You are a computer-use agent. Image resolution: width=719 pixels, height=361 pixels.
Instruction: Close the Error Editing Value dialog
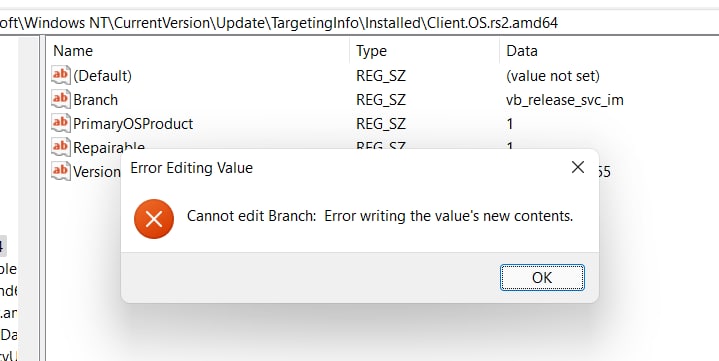578,167
